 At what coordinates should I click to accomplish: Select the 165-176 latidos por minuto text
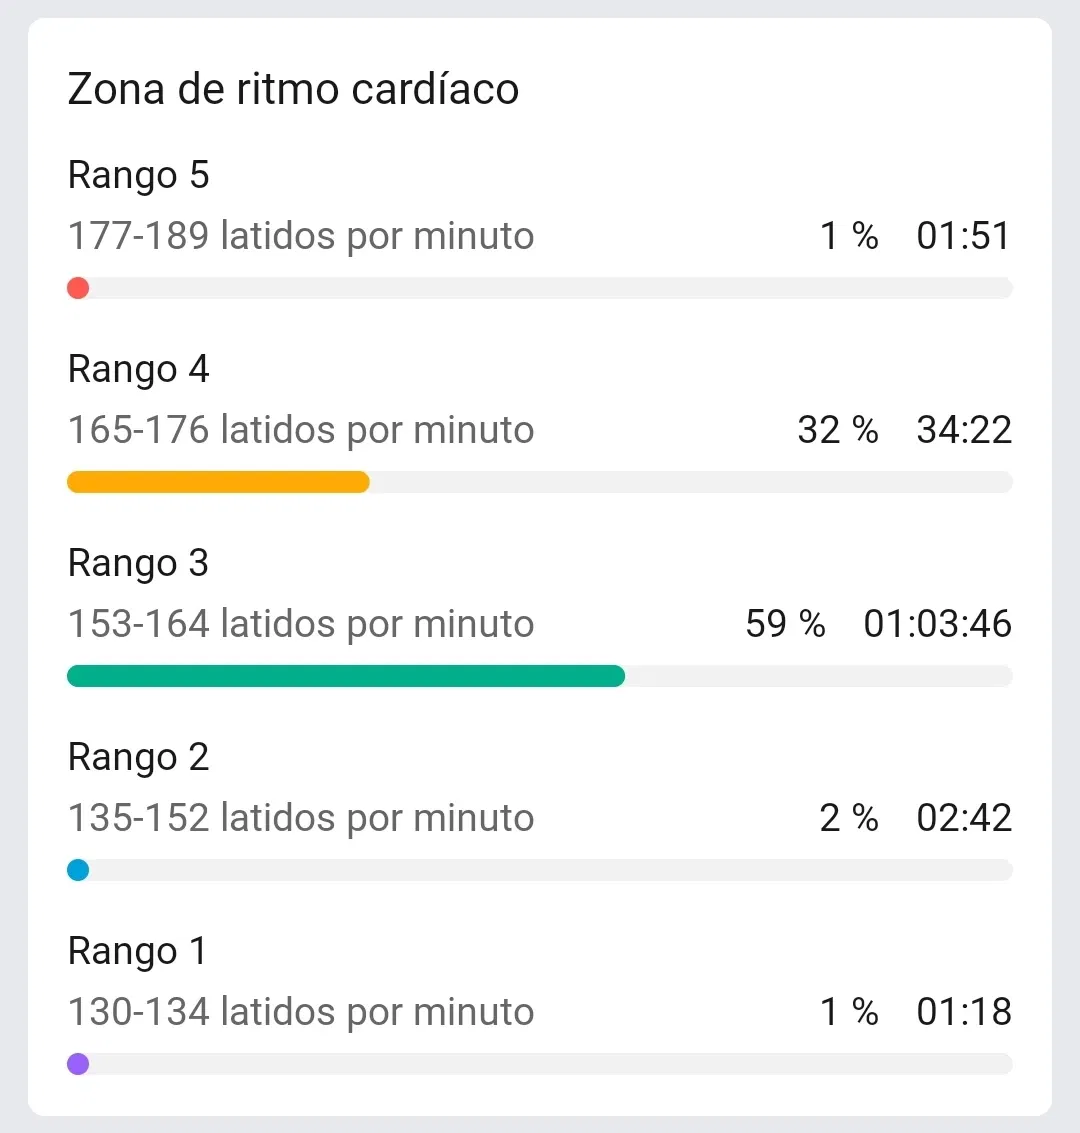301,430
